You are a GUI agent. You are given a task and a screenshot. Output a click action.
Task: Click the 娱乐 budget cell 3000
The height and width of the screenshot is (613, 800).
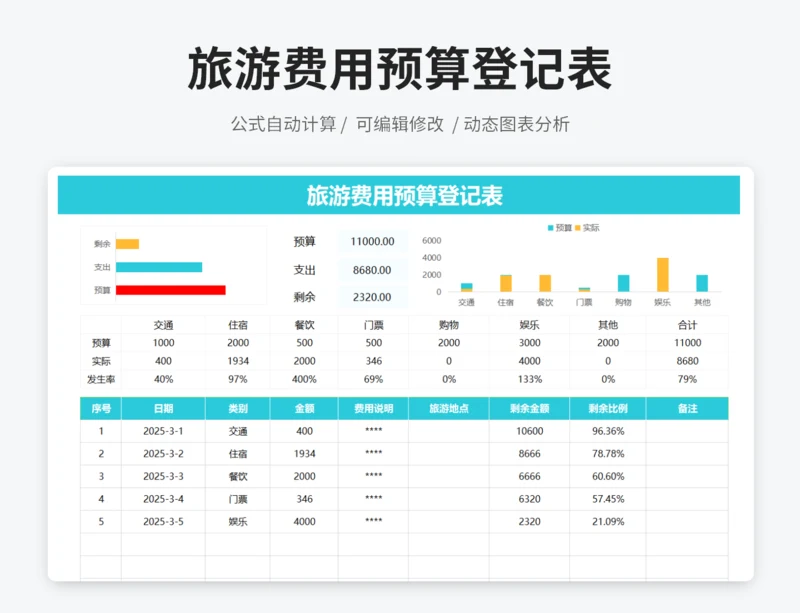pyautogui.click(x=530, y=343)
